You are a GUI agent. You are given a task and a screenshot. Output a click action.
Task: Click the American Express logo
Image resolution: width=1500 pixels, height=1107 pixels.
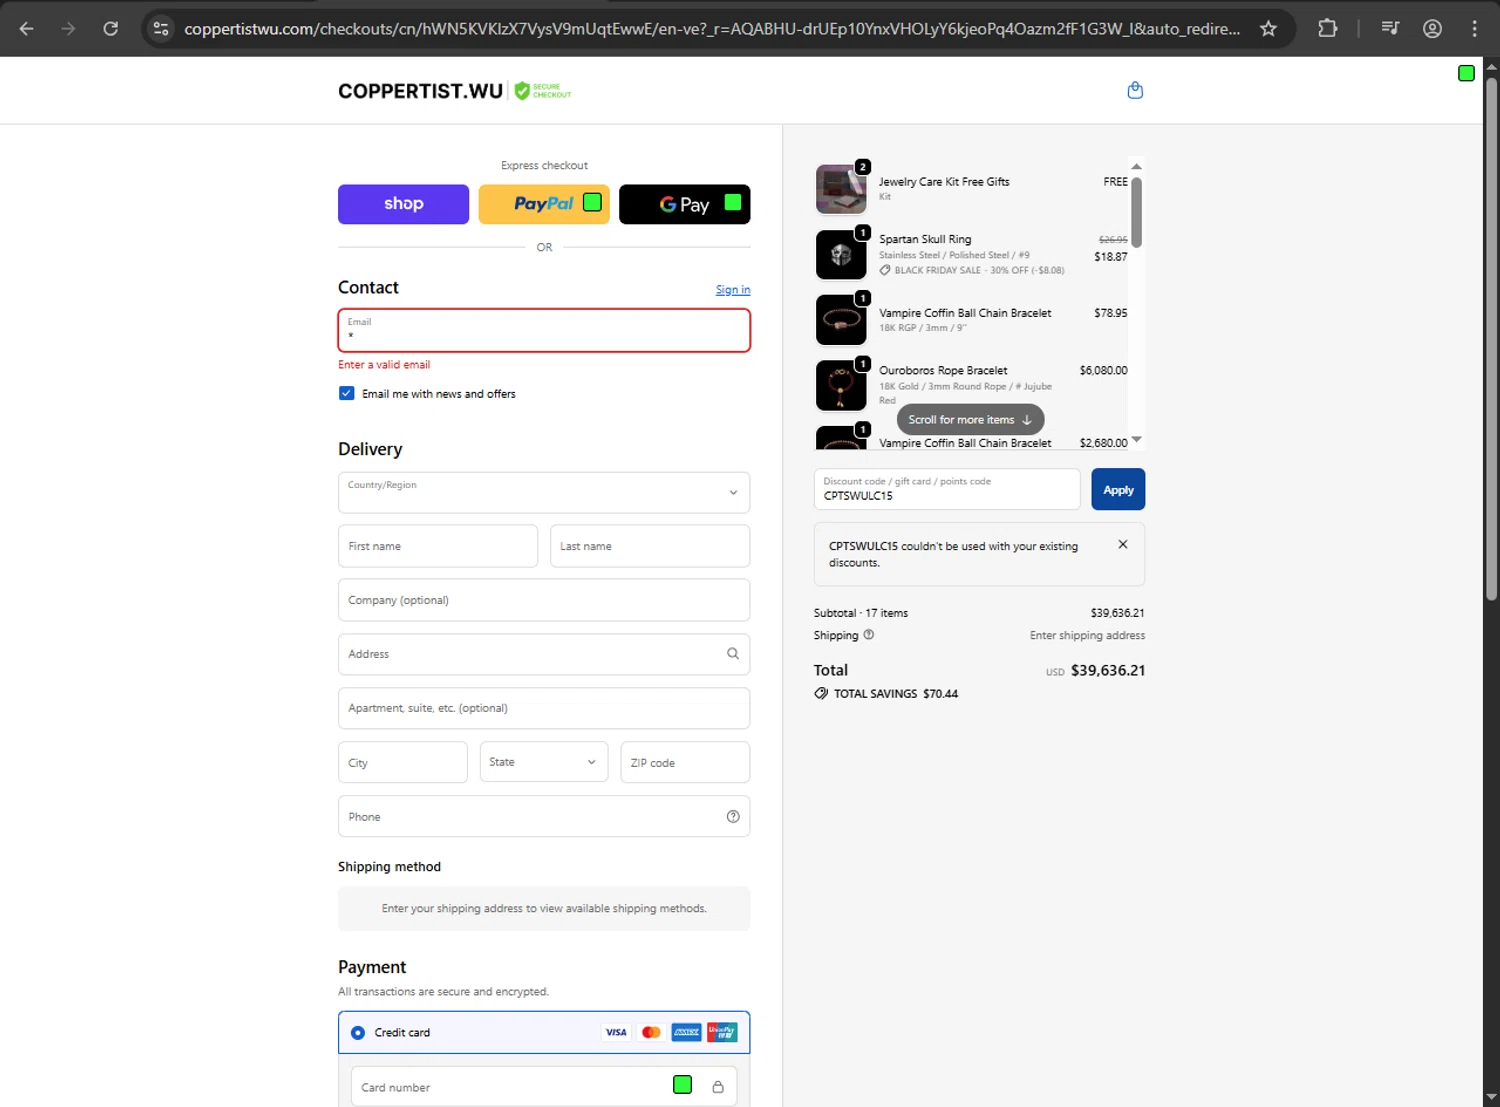(x=686, y=1032)
